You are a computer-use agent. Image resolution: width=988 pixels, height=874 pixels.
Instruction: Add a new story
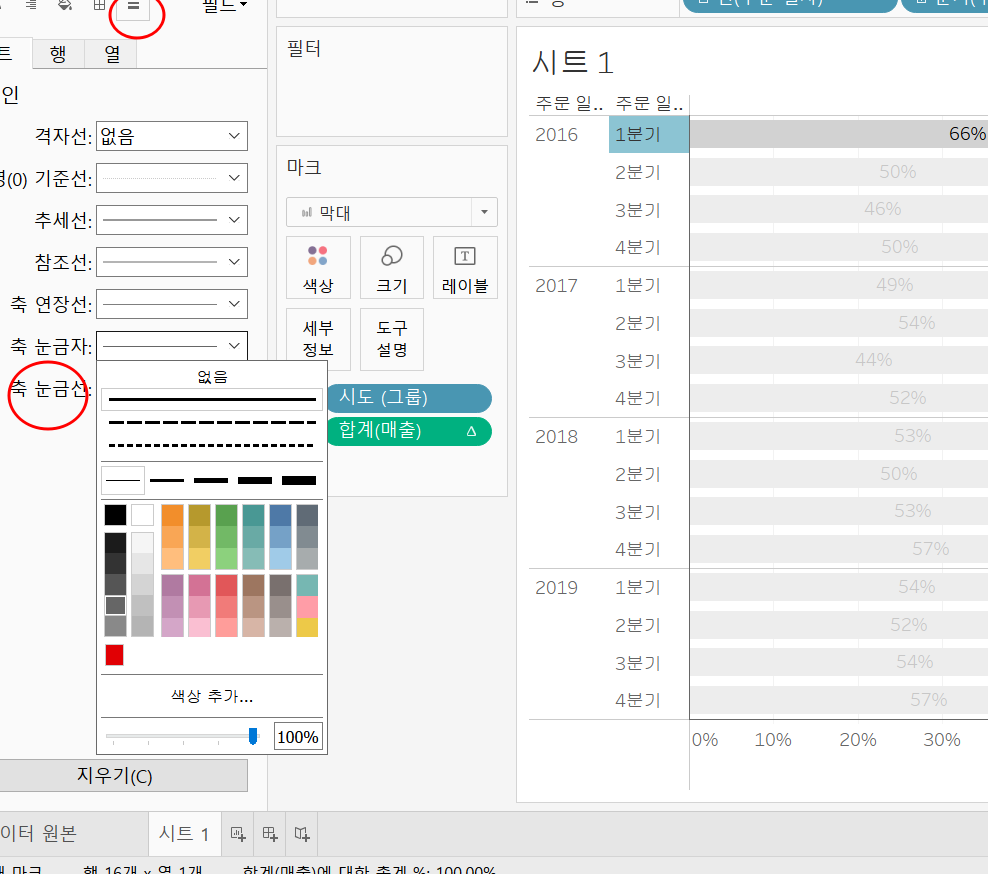coord(302,834)
